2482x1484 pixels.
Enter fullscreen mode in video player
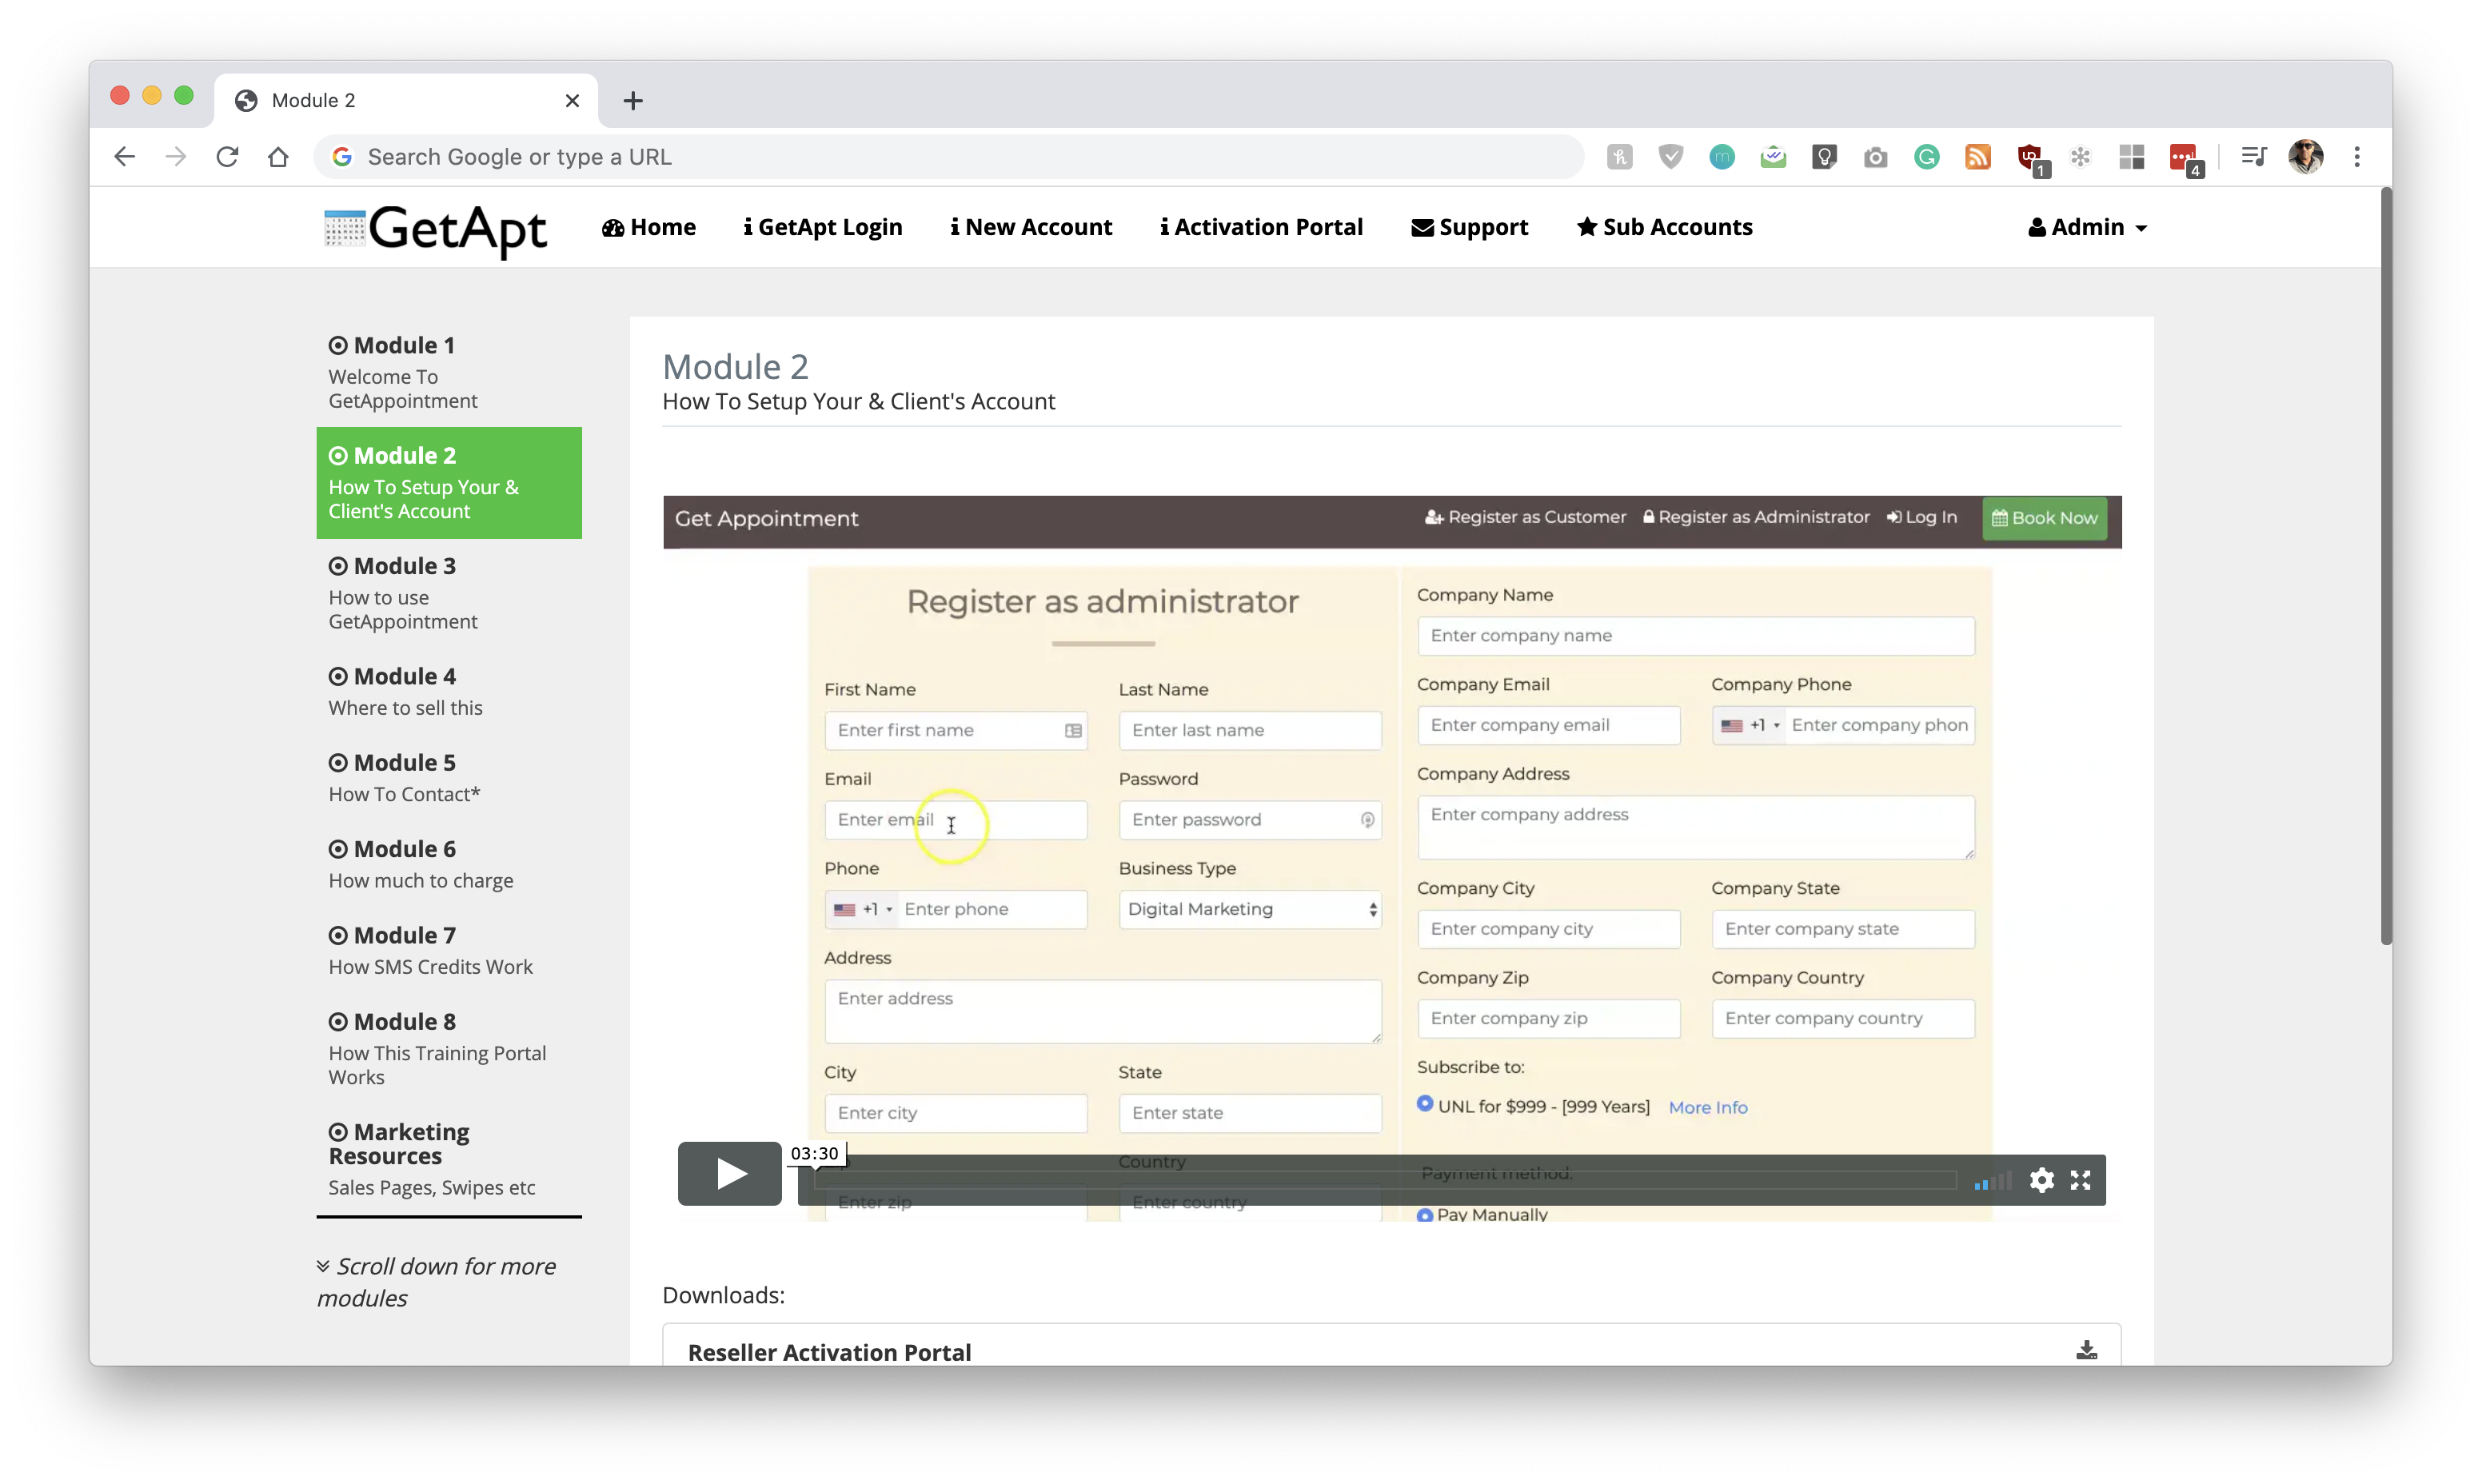click(x=2081, y=1181)
